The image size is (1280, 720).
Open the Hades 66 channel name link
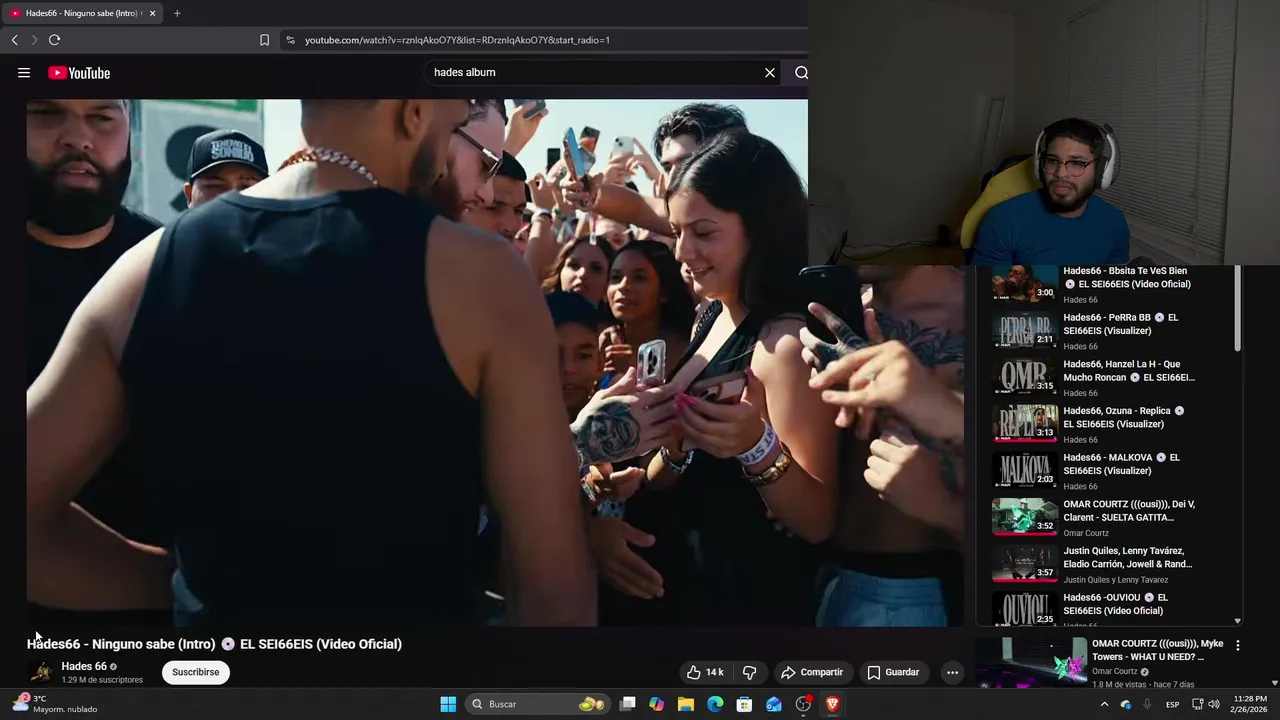point(84,666)
